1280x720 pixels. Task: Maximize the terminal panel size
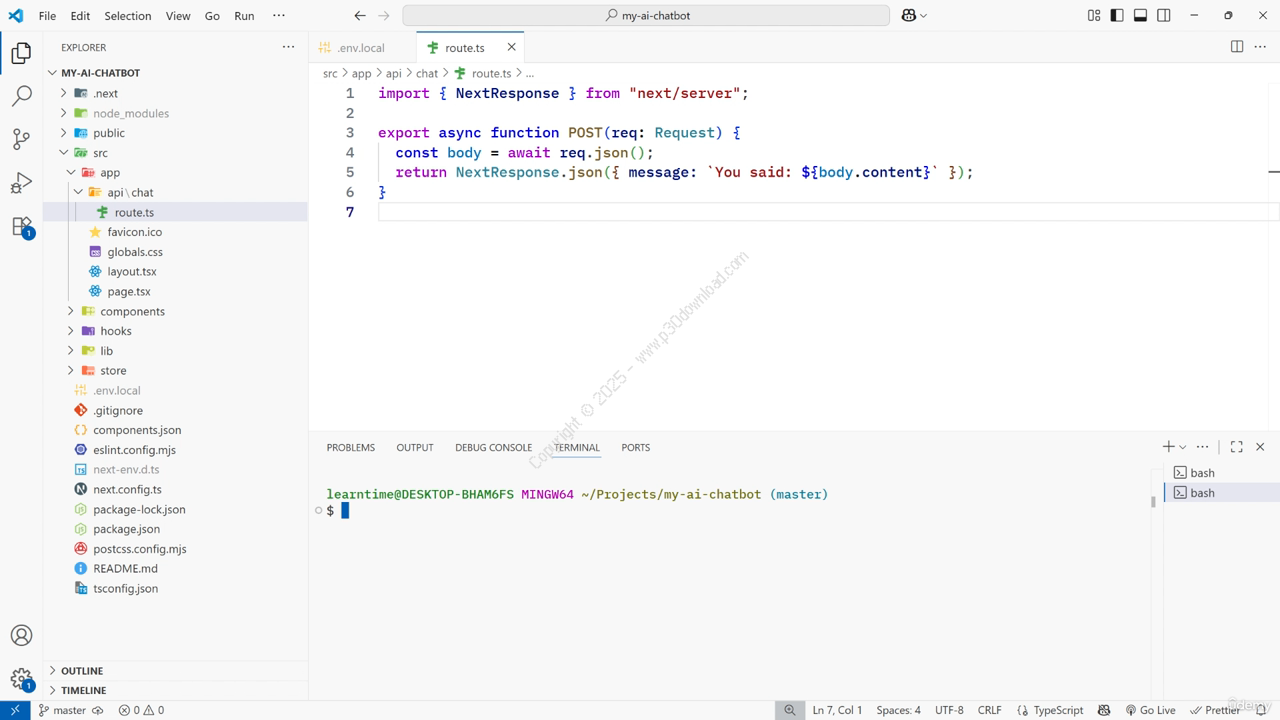click(1236, 447)
